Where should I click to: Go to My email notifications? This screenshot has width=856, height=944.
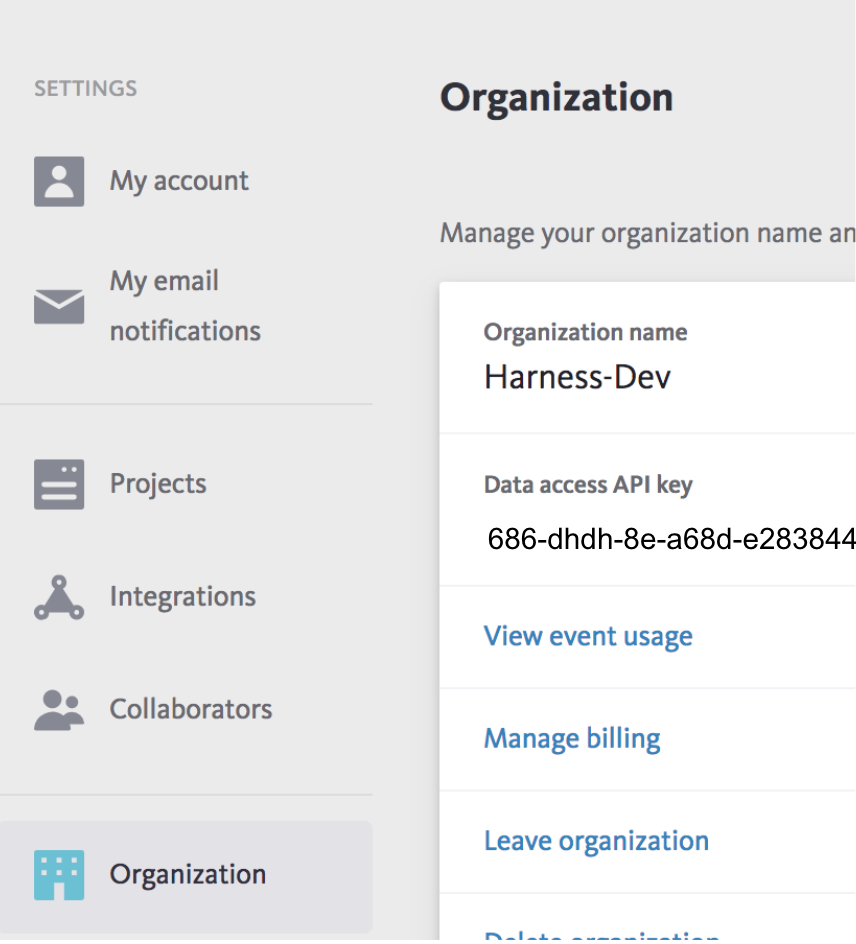[185, 306]
